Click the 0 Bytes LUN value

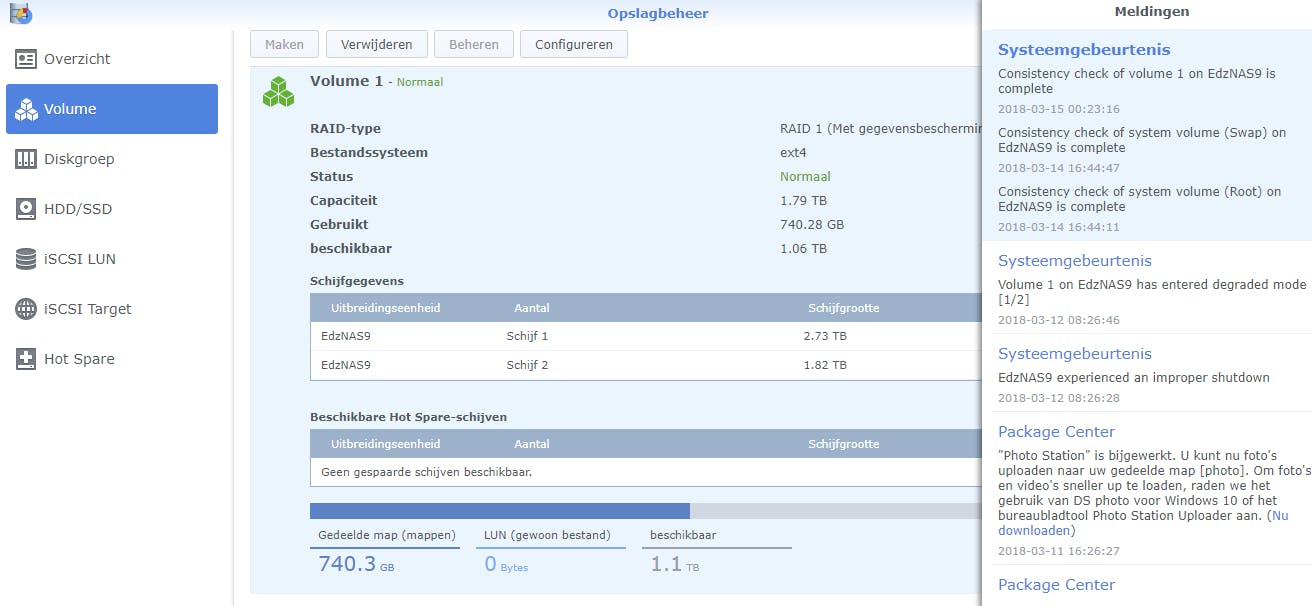(506, 565)
